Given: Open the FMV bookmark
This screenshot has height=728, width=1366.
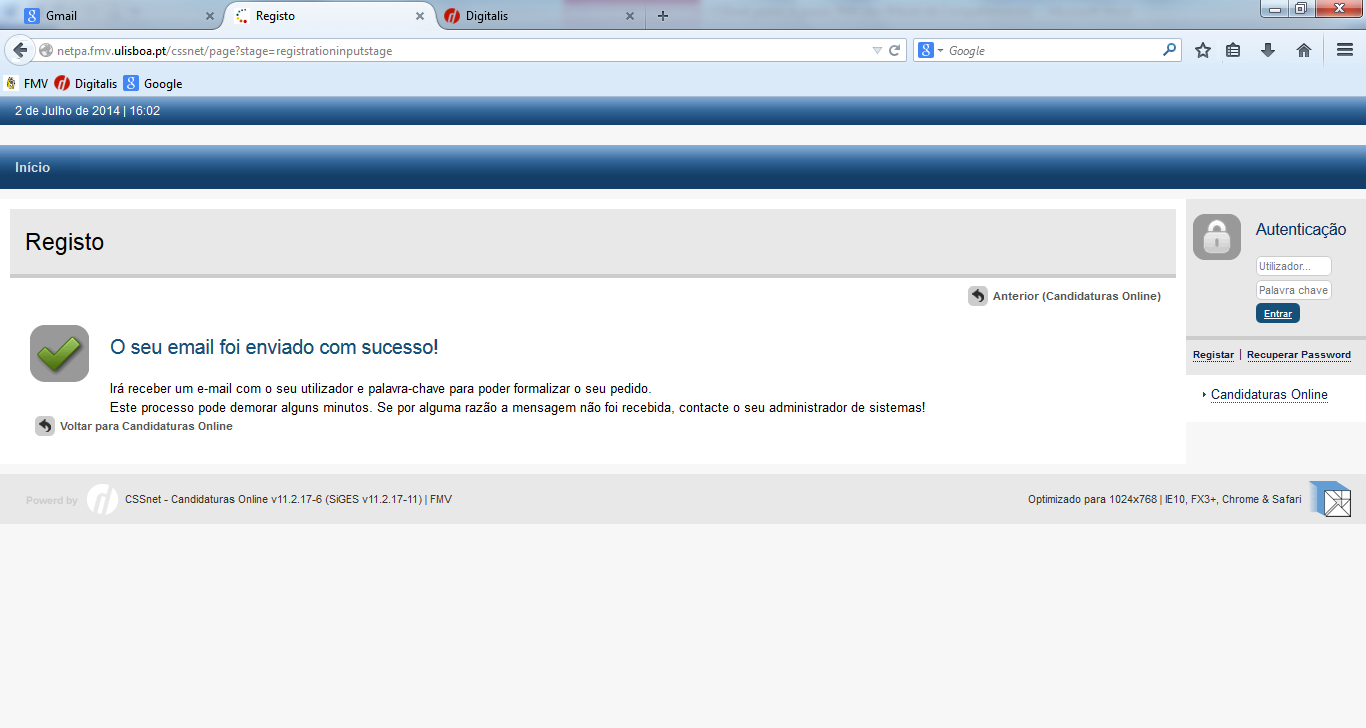Looking at the screenshot, I should click(26, 84).
